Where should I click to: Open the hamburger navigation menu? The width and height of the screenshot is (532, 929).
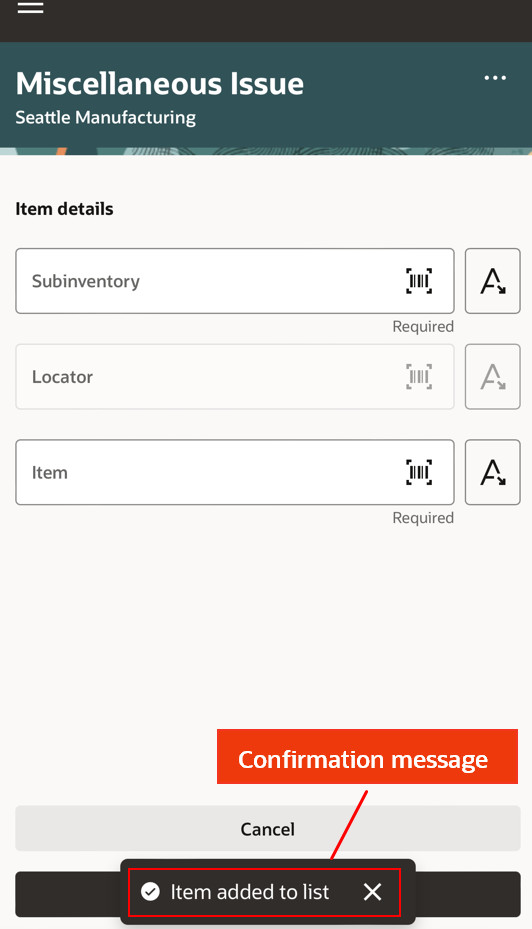pos(30,7)
